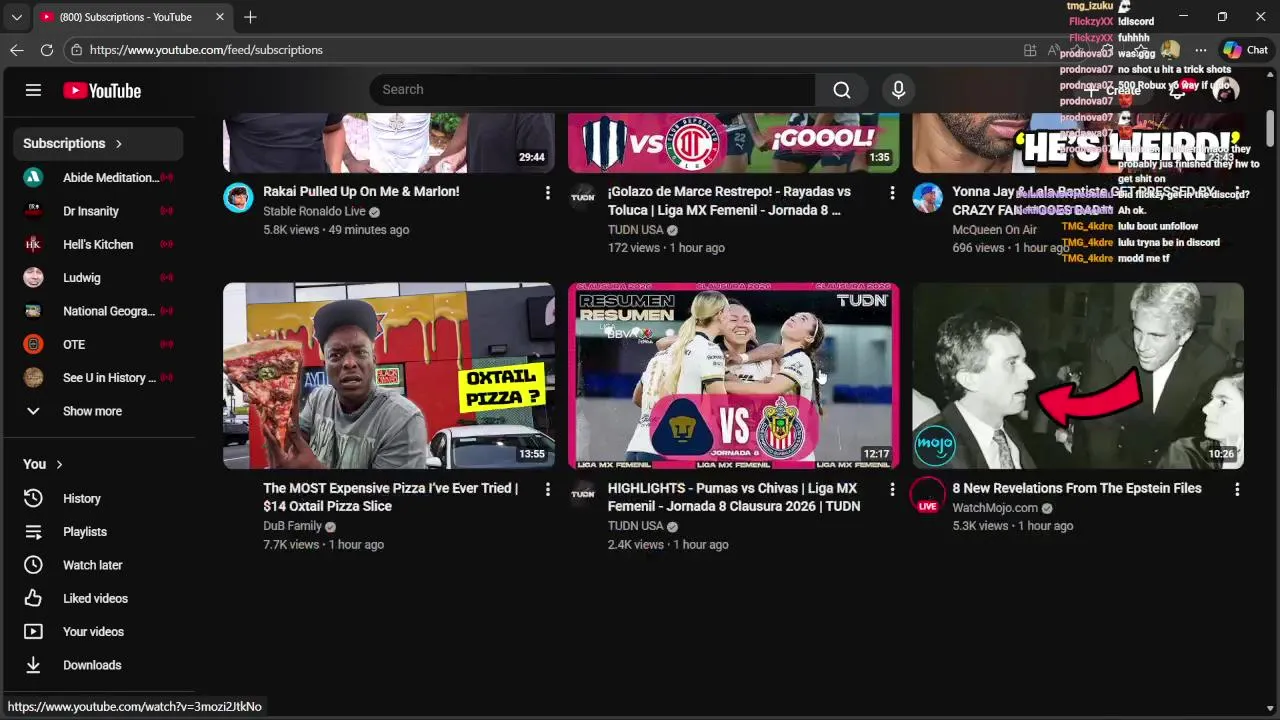Play Pumas vs Chivas highlights thumbnail
The image size is (1280, 720).
(734, 375)
